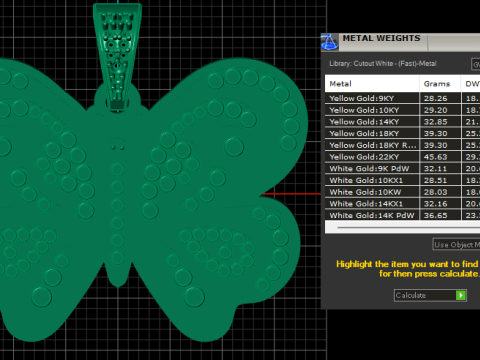Click the Use Object button
Screen dimensions: 480x360
(x=456, y=245)
